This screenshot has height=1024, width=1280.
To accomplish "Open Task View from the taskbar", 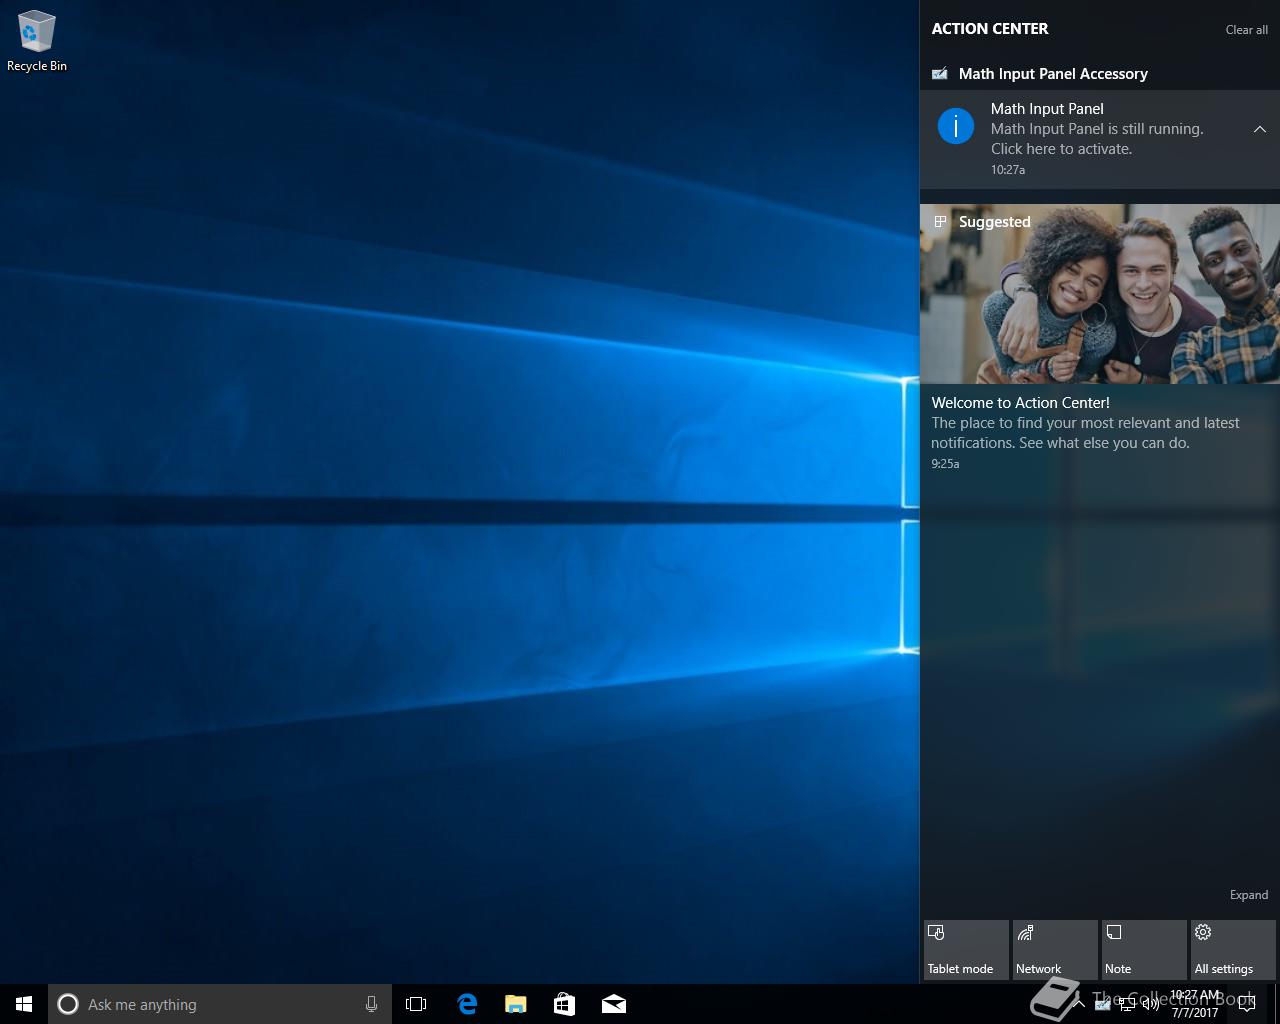I will tap(416, 1004).
